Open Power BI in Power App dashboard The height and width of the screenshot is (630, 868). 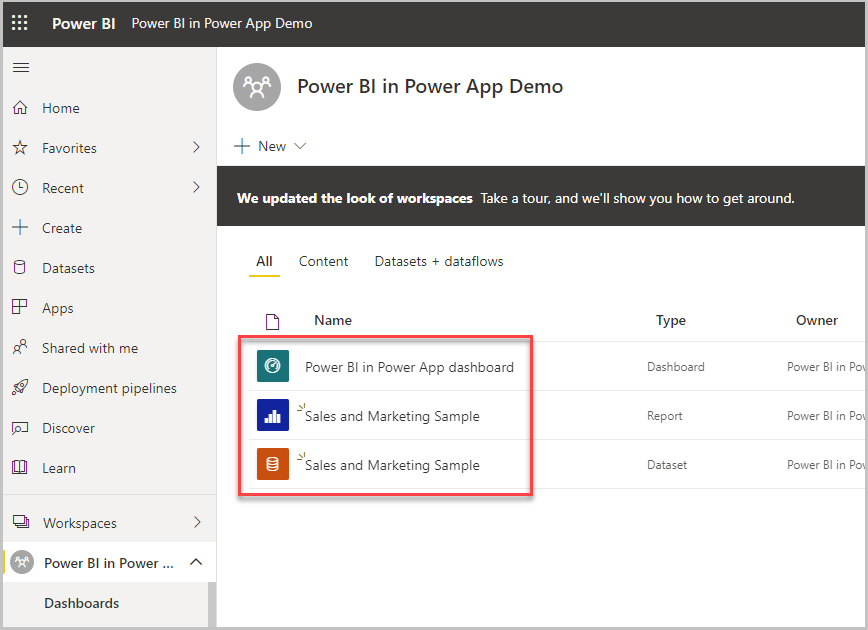pyautogui.click(x=409, y=367)
